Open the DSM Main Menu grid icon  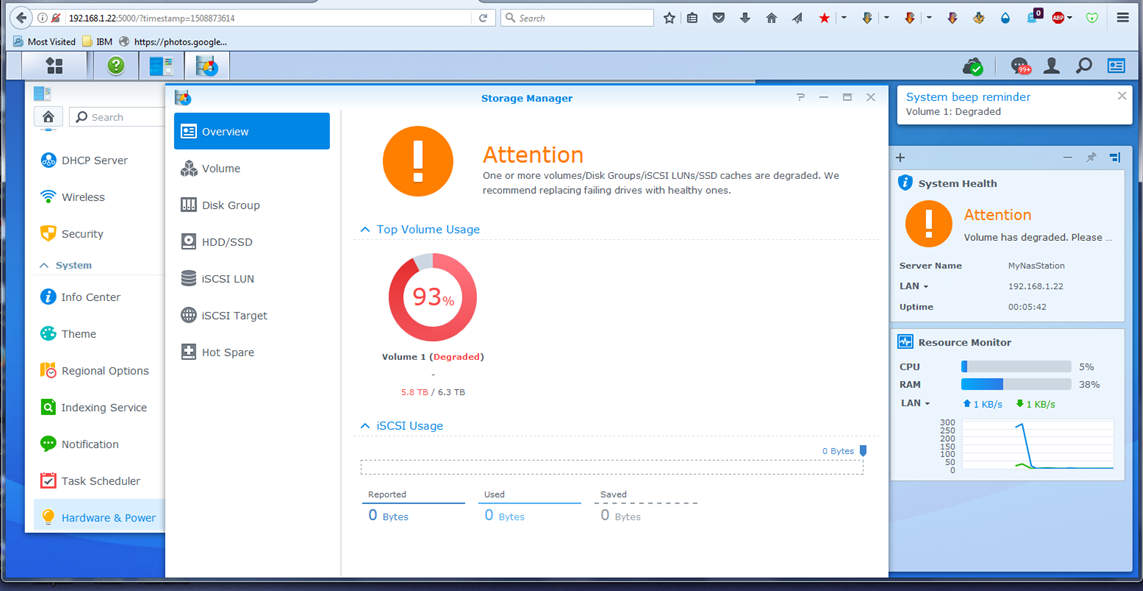click(x=54, y=66)
